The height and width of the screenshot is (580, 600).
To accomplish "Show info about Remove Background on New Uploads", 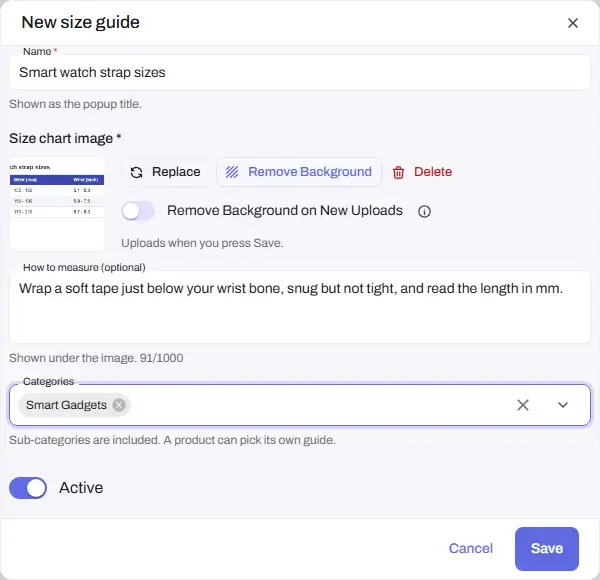I will tap(424, 211).
